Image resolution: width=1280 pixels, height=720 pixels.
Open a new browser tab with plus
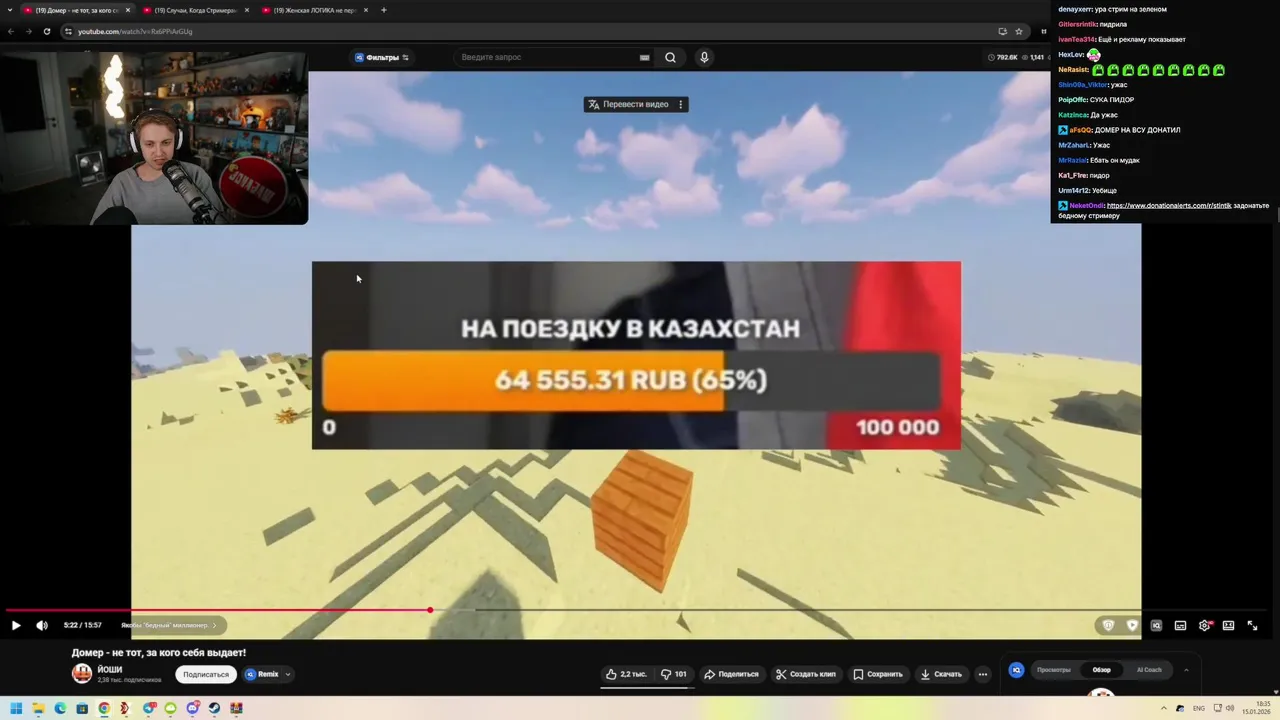(x=384, y=10)
